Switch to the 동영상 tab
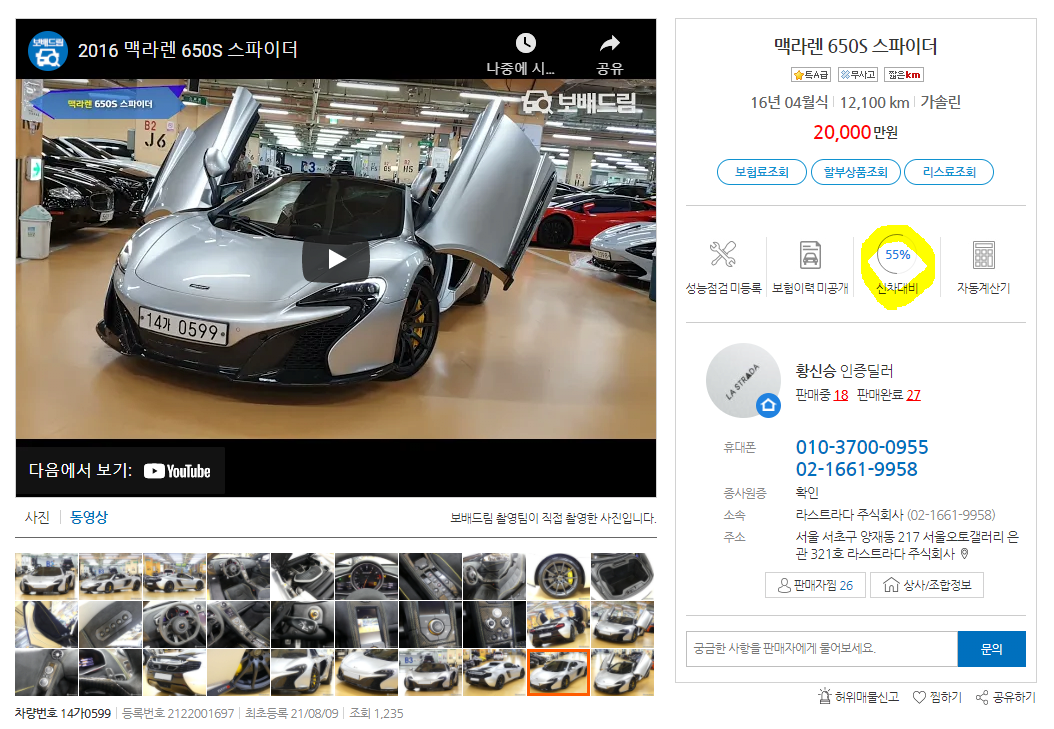The image size is (1054, 729). point(89,517)
